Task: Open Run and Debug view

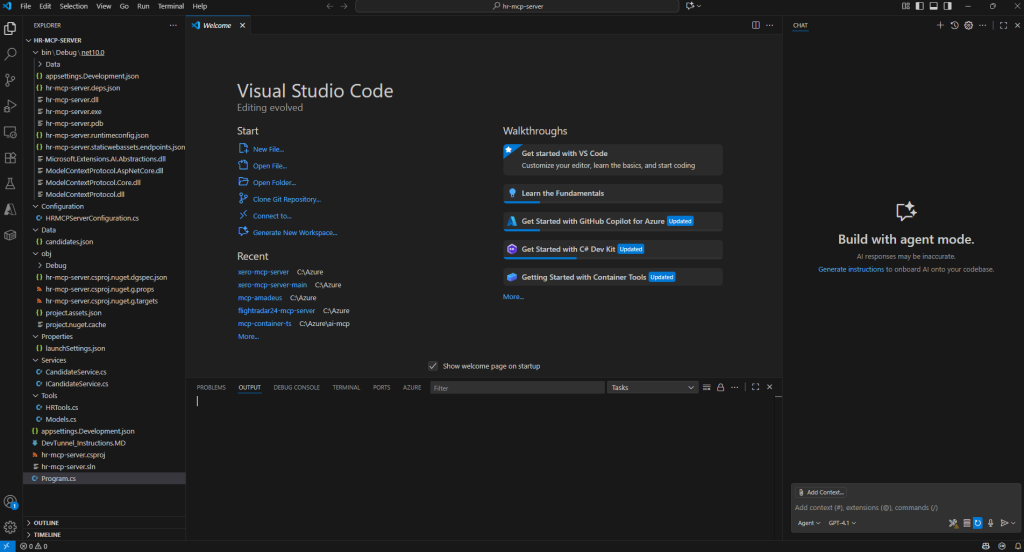Action: point(10,106)
